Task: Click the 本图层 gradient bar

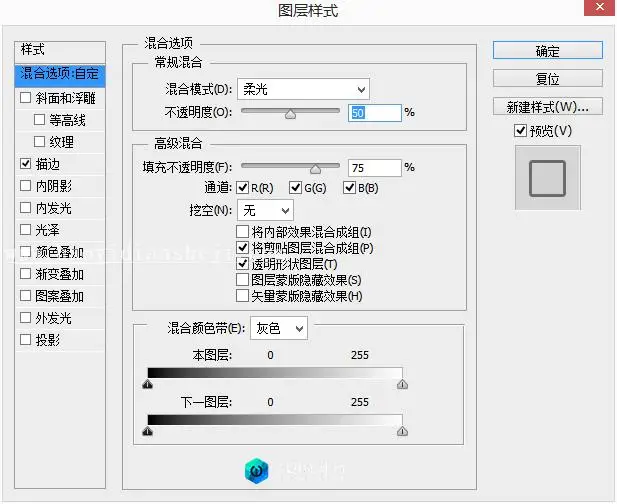Action: pyautogui.click(x=275, y=373)
